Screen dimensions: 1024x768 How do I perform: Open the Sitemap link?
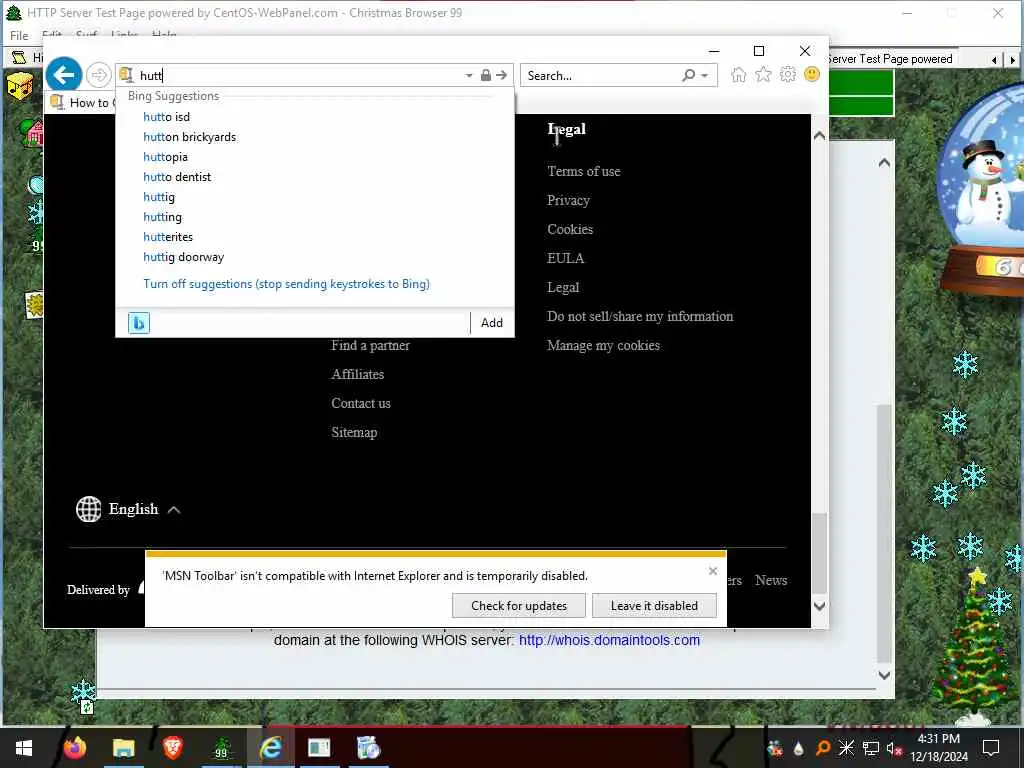354,432
